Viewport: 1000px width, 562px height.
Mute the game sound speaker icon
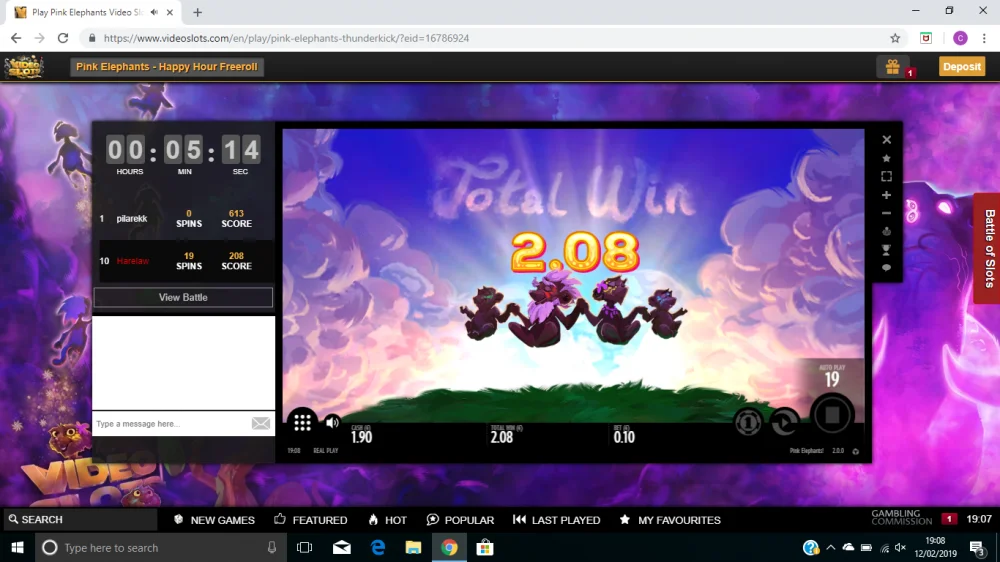[x=332, y=422]
